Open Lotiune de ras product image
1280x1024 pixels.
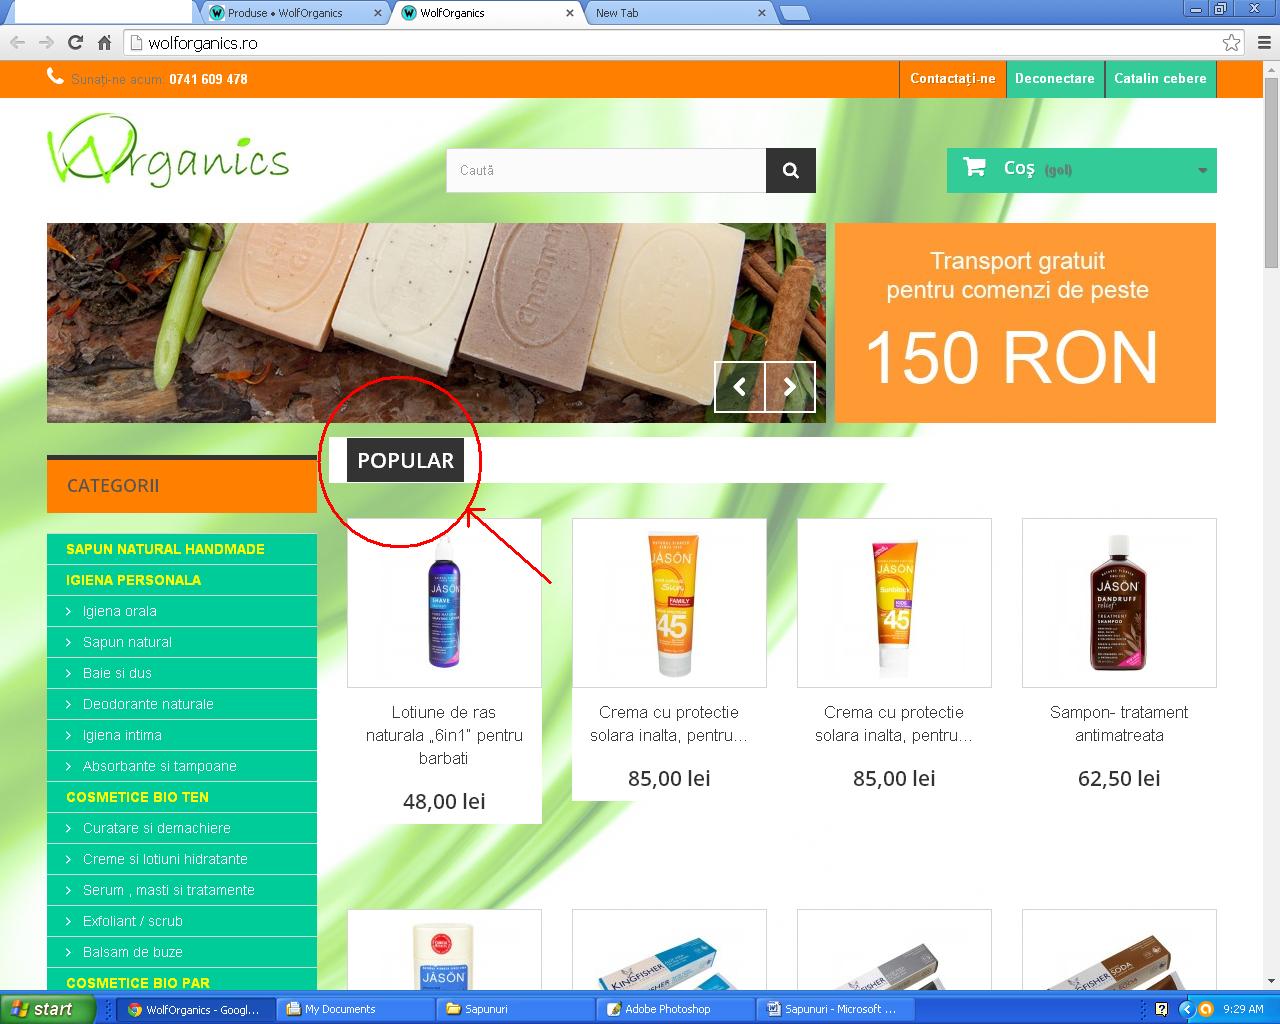click(x=444, y=603)
